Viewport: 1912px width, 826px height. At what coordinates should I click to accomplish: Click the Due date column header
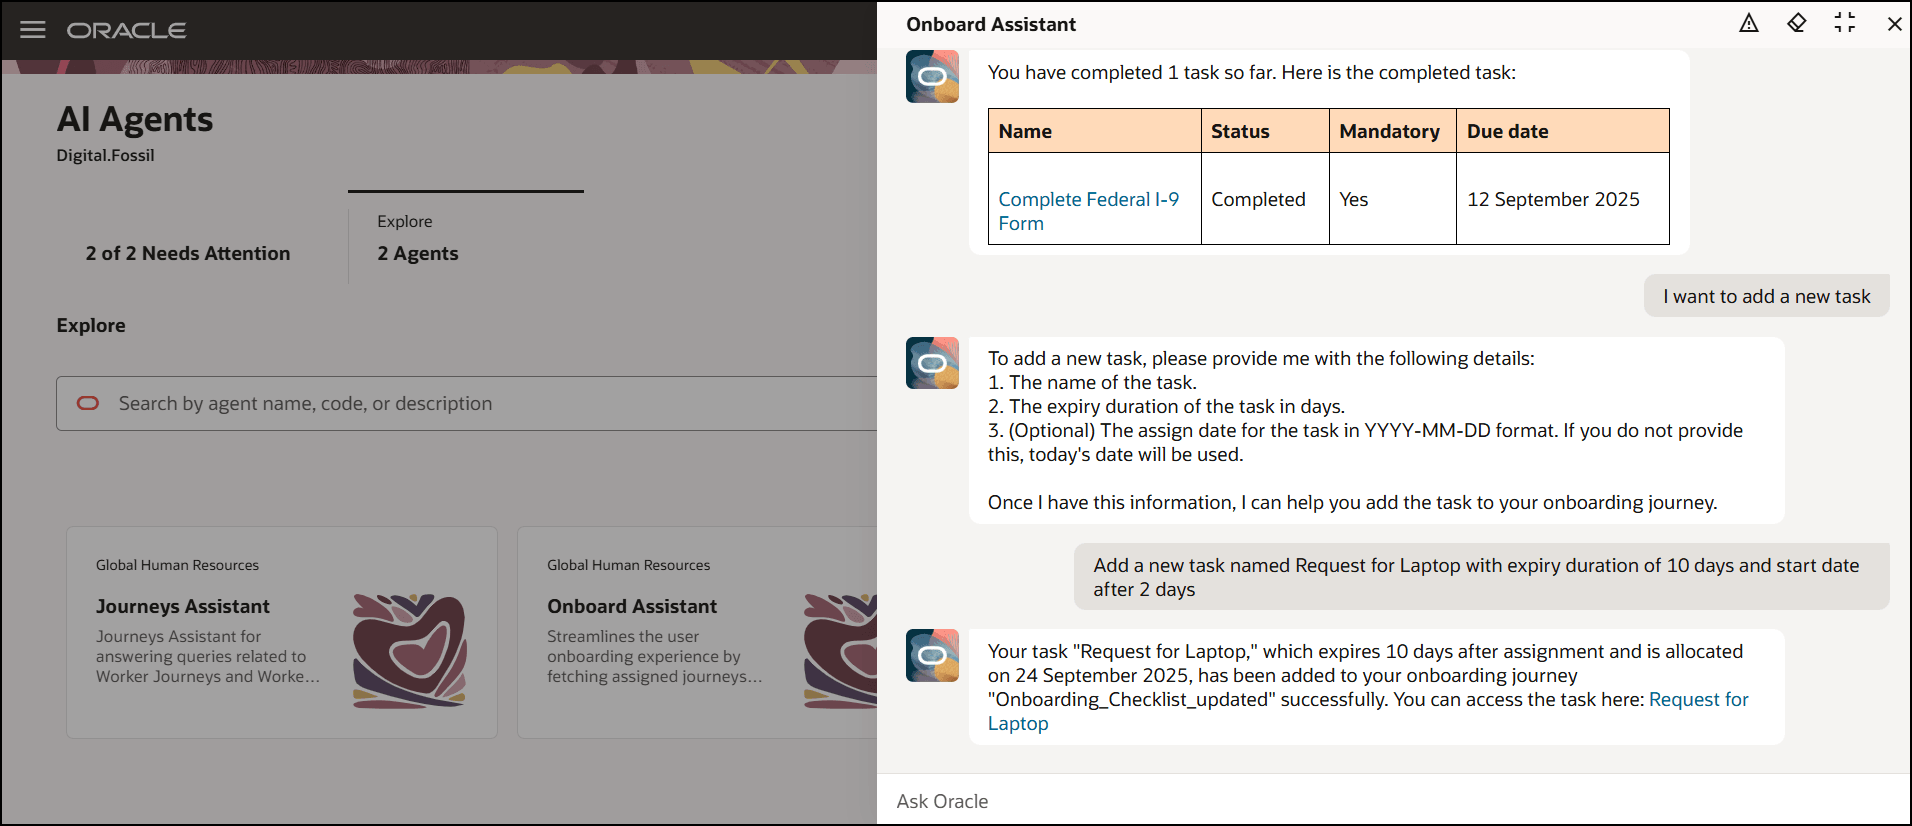[1563, 131]
